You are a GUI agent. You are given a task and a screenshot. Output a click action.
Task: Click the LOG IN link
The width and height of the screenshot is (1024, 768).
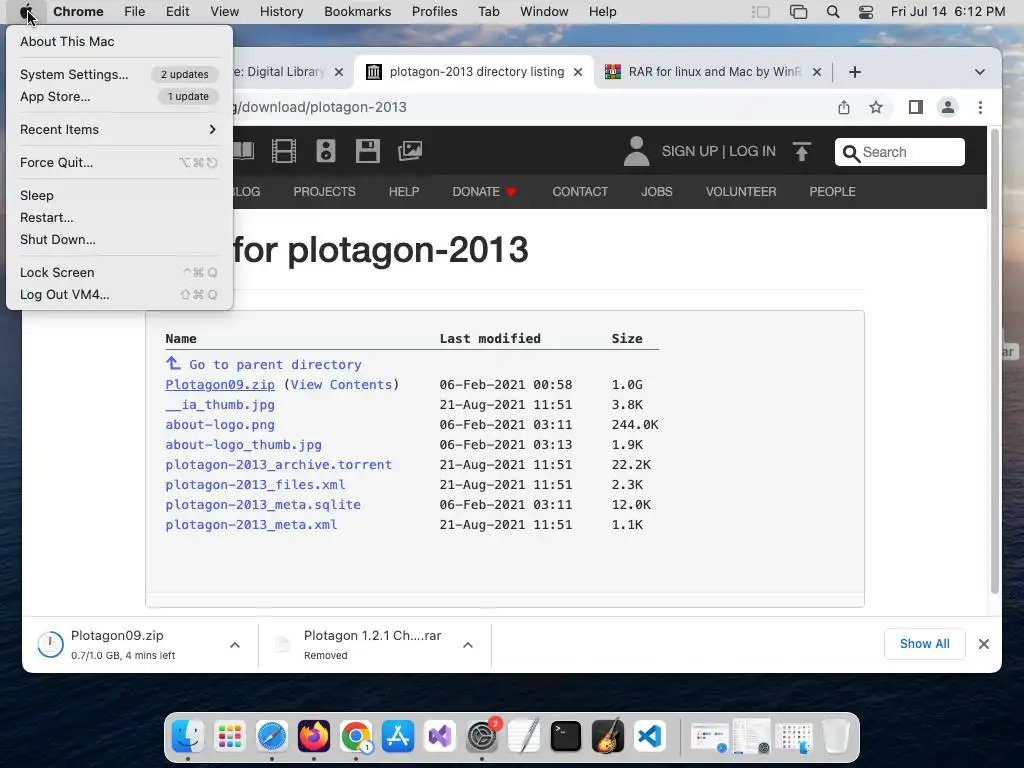click(752, 151)
